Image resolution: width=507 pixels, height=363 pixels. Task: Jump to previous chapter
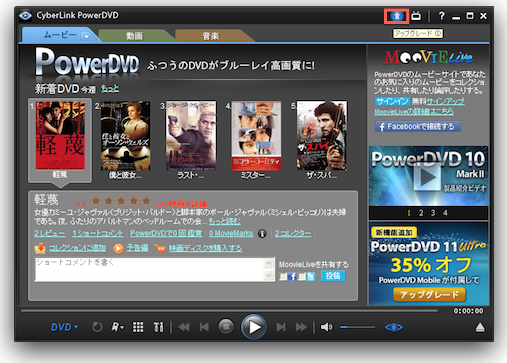click(204, 327)
